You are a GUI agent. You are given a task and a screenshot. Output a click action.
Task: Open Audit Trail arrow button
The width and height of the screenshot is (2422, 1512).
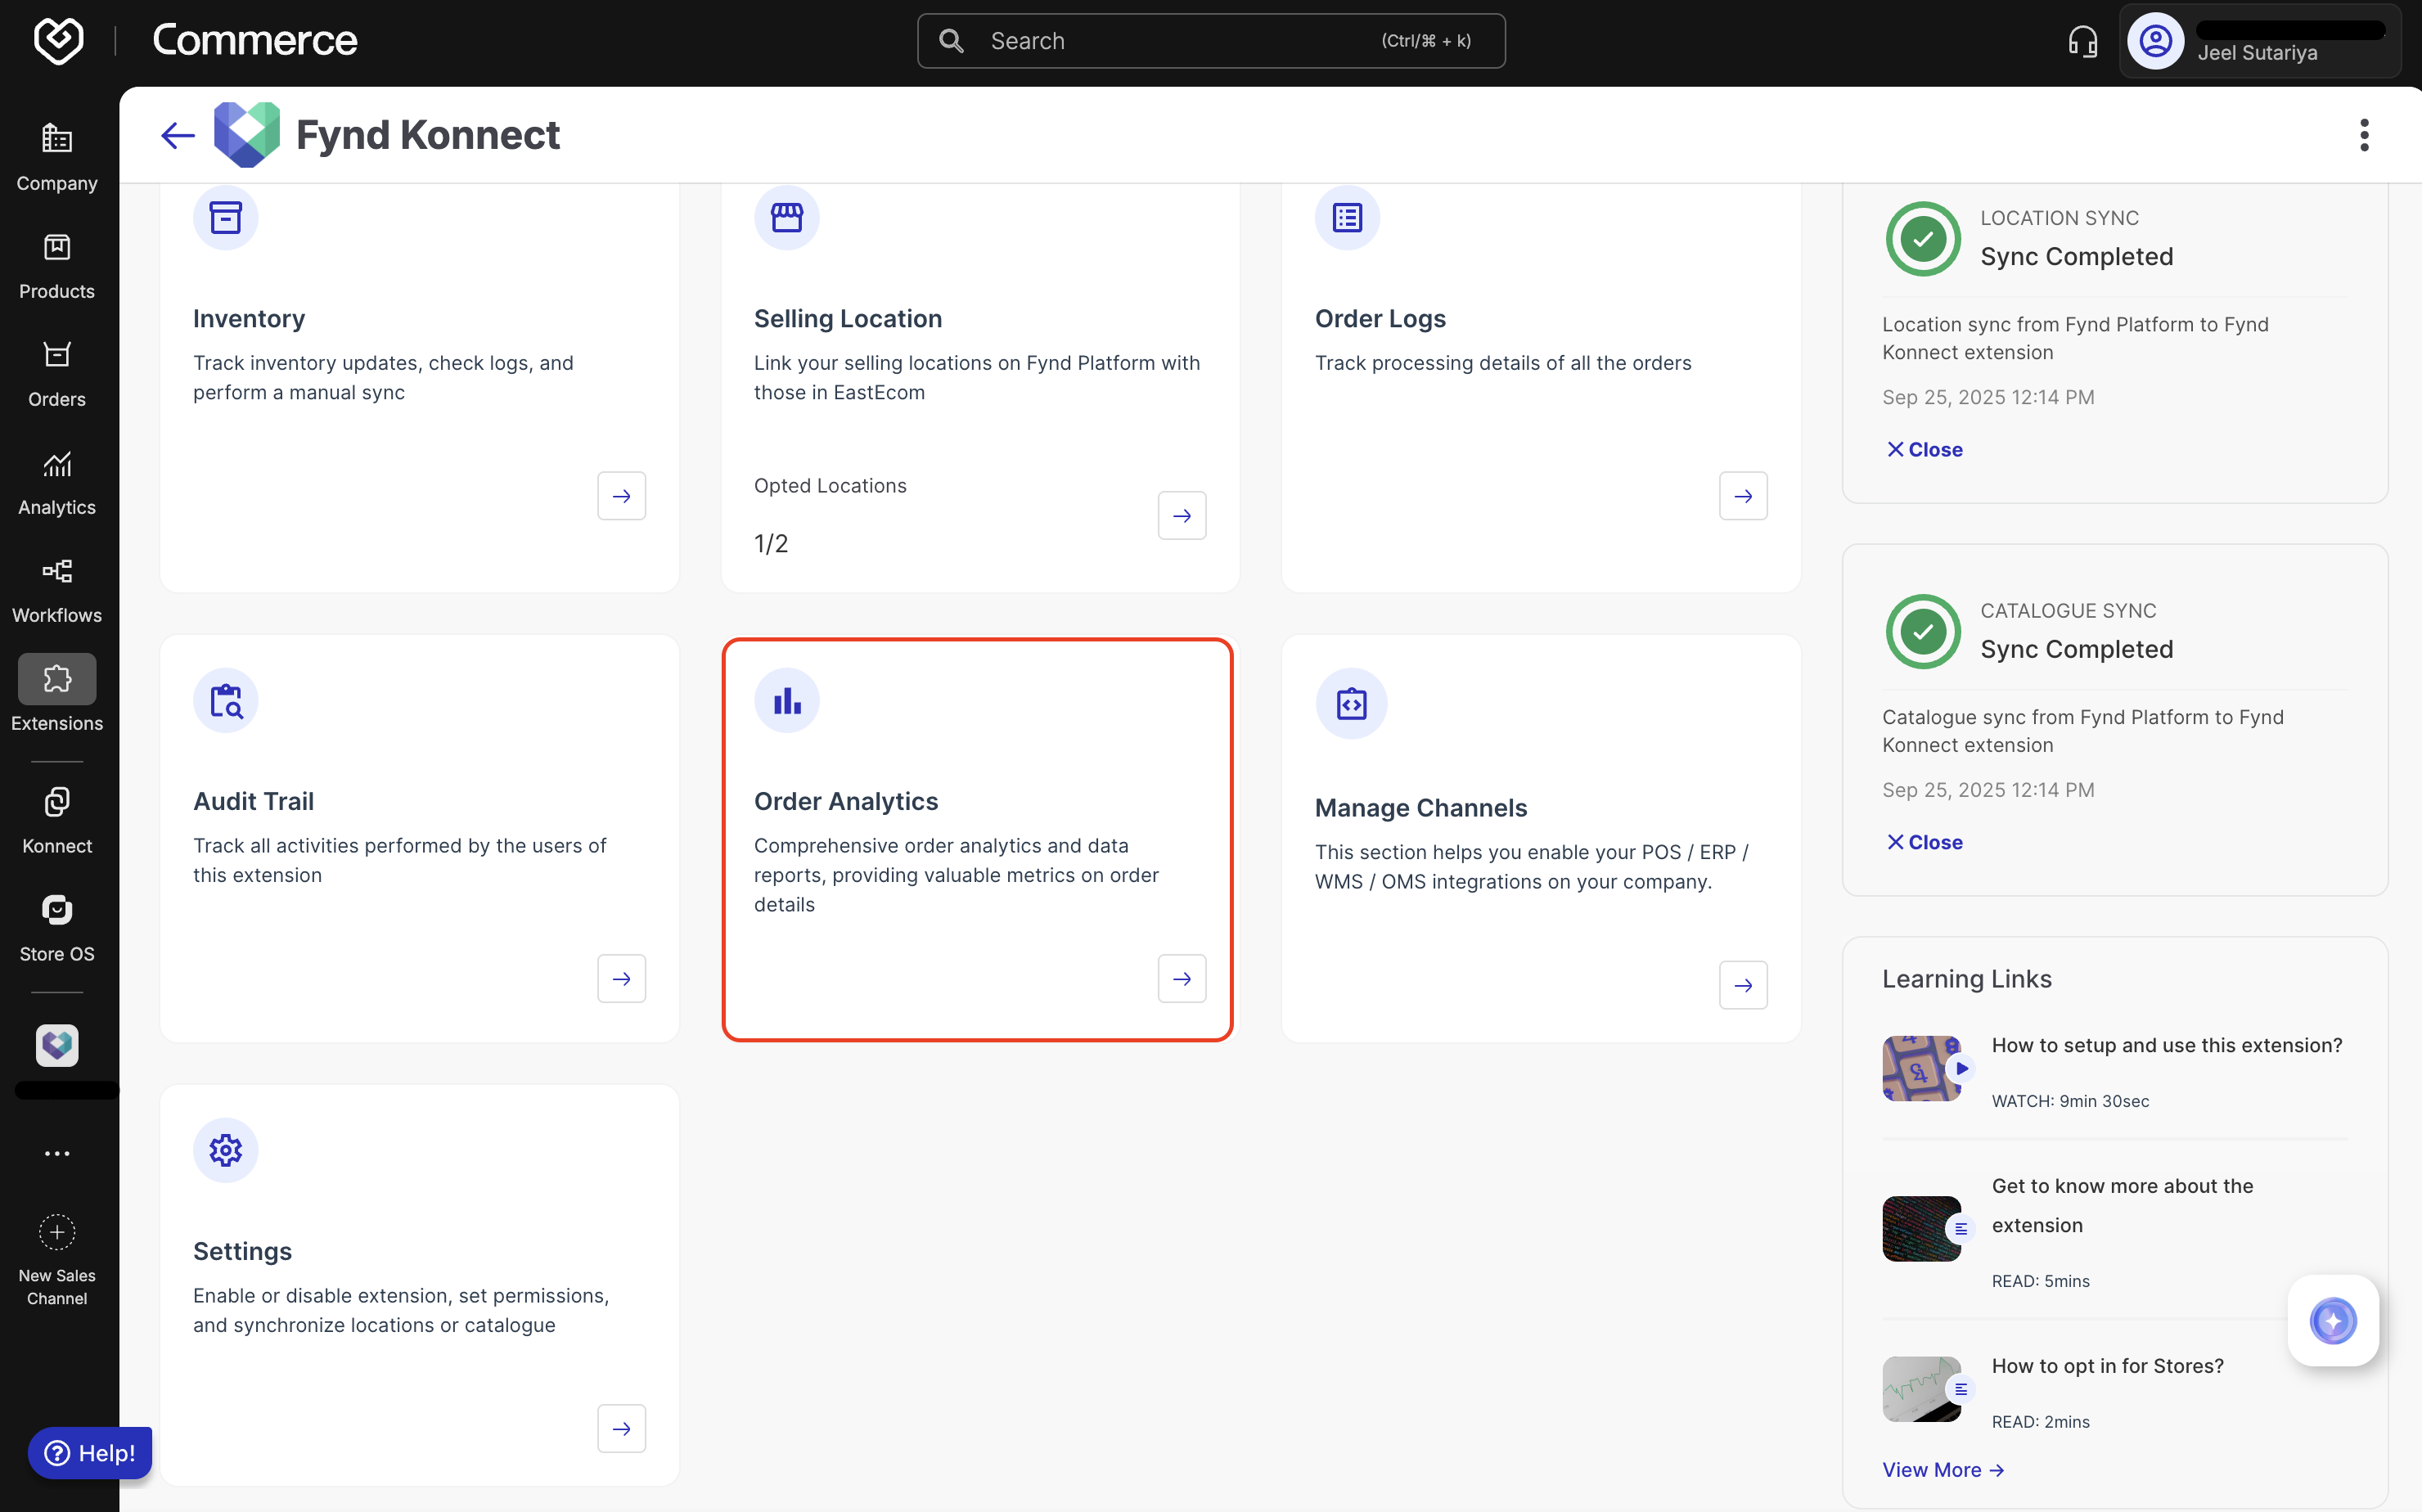(621, 978)
